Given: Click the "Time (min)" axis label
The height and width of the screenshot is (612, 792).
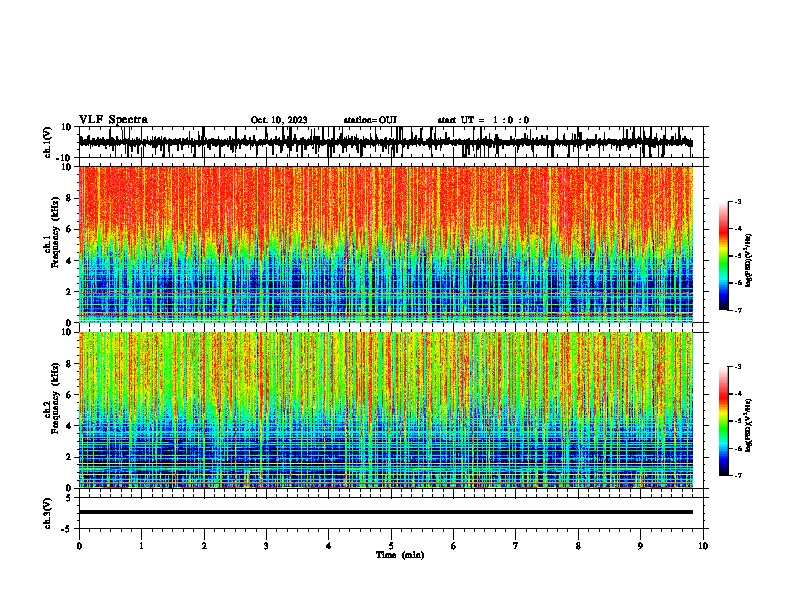Looking at the screenshot, I should [x=400, y=555].
